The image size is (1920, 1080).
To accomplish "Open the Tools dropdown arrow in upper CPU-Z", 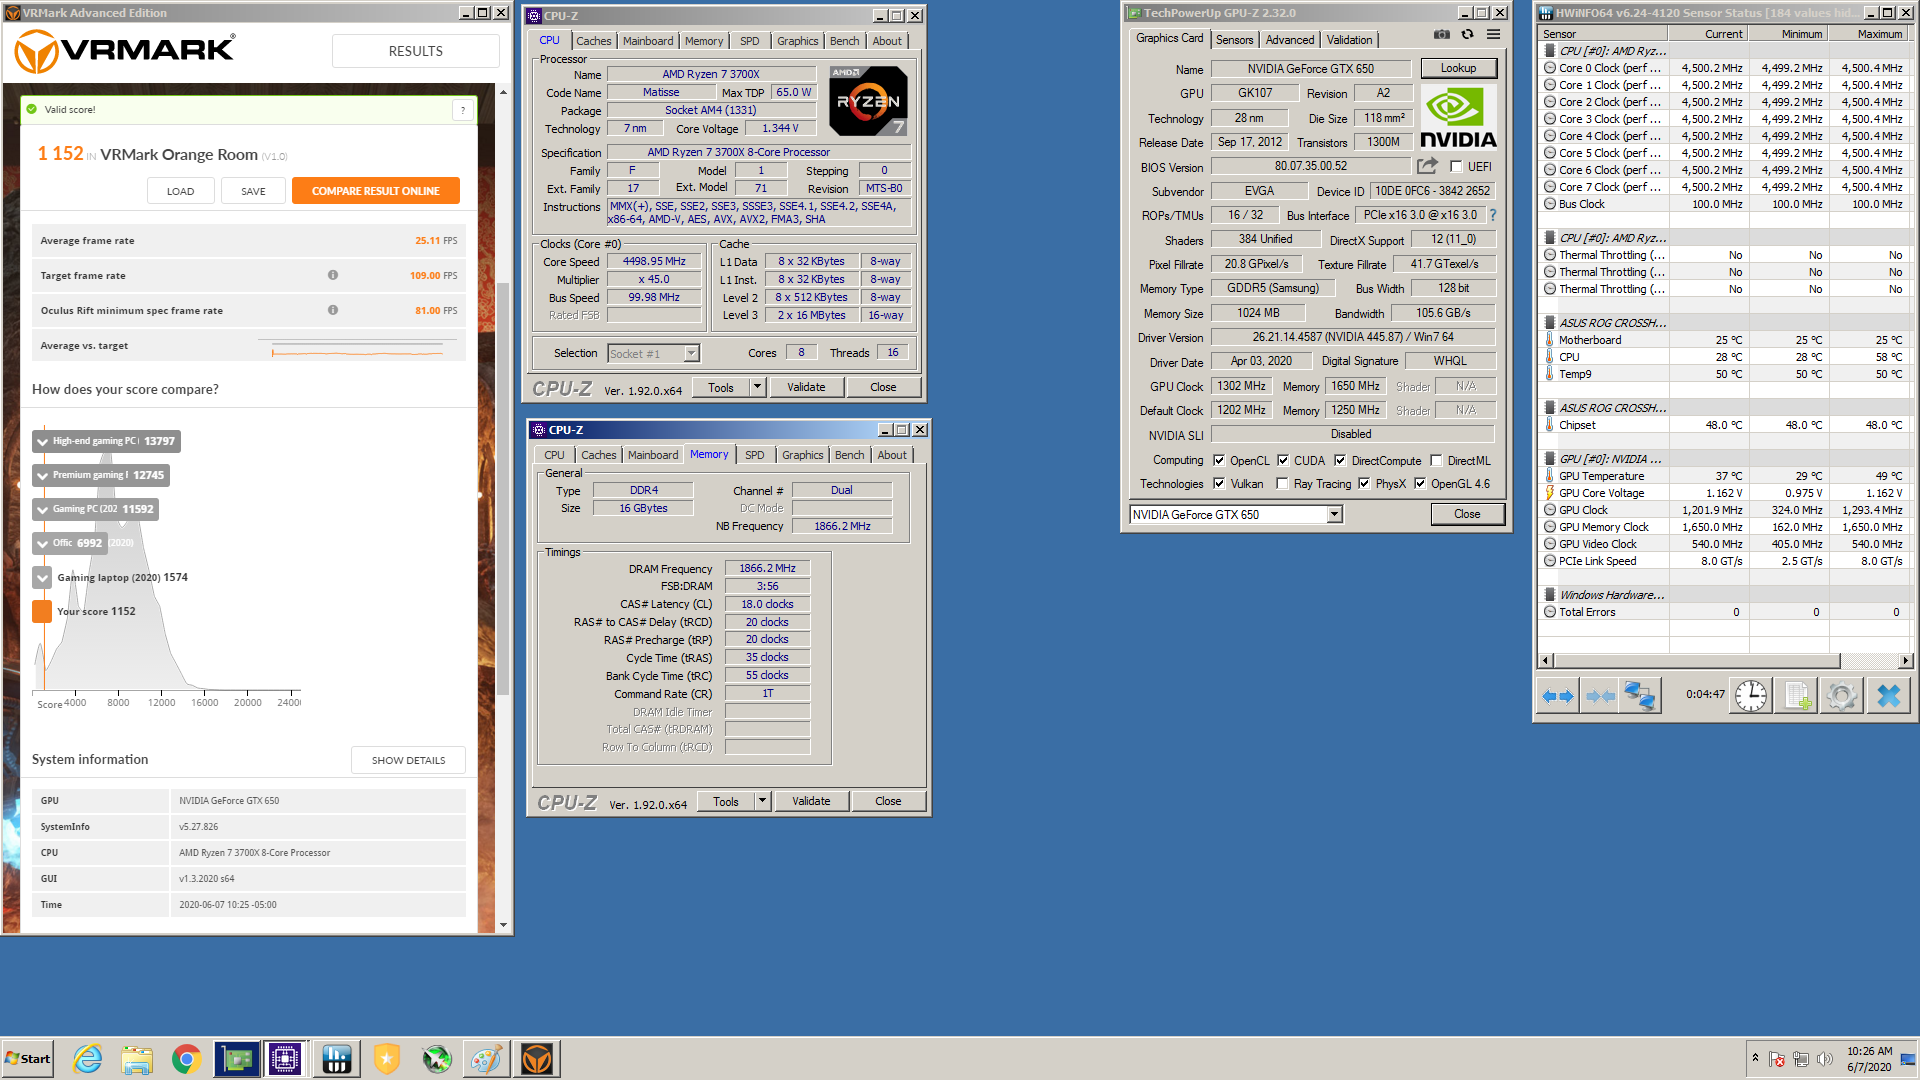I will [x=757, y=387].
